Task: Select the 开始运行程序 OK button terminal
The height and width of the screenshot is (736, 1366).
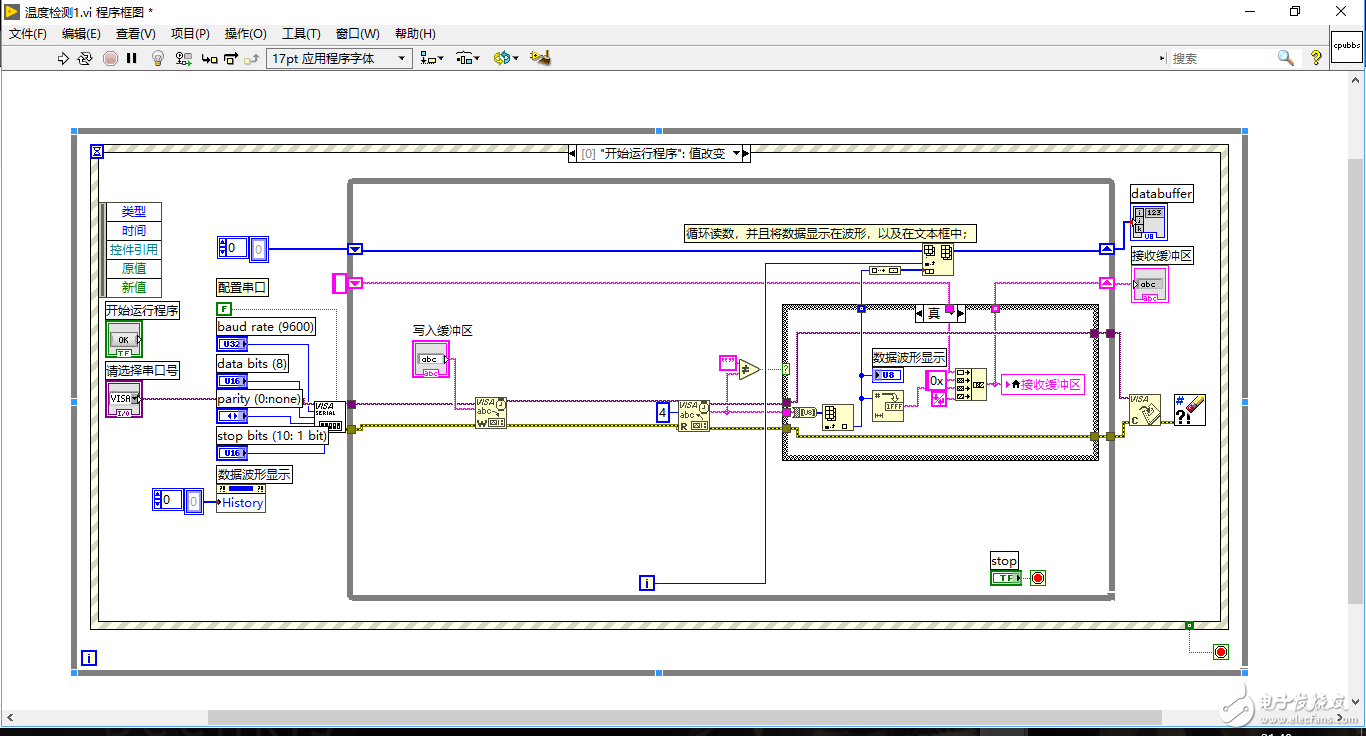Action: tap(125, 339)
